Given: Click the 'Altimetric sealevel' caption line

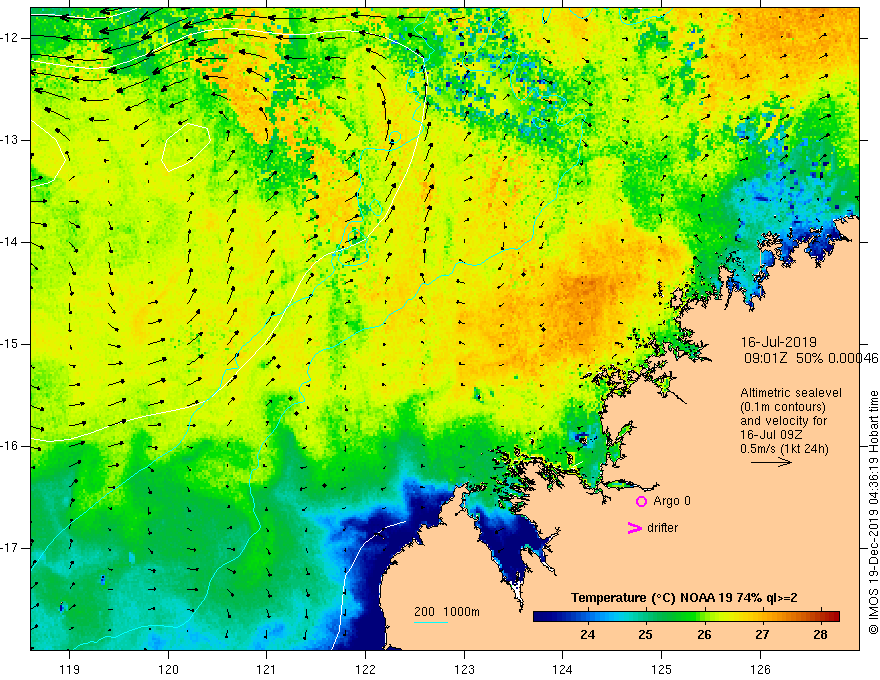Looking at the screenshot, I should pyautogui.click(x=791, y=393).
